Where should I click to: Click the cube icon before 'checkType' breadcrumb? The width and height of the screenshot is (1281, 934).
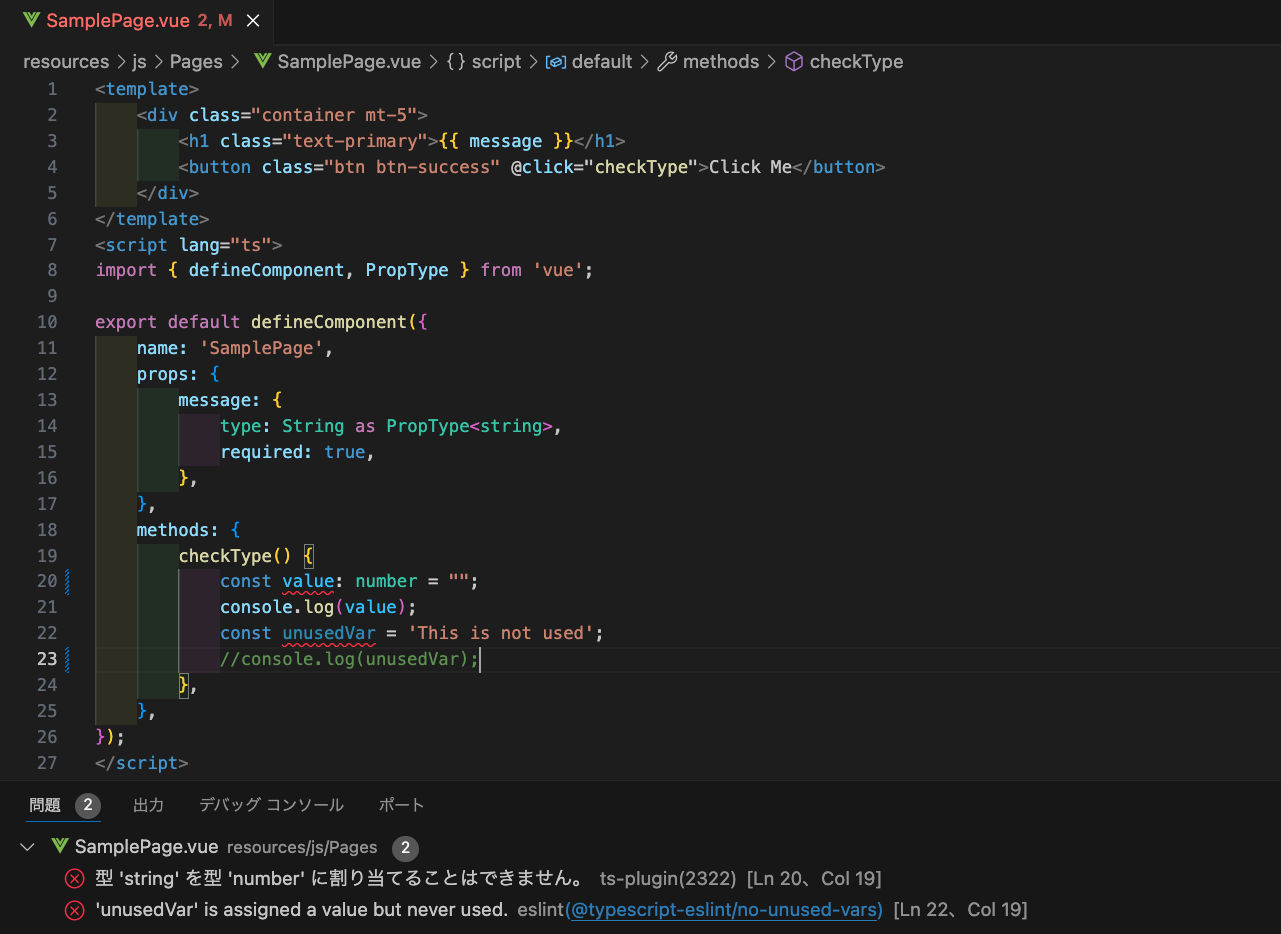tap(794, 62)
